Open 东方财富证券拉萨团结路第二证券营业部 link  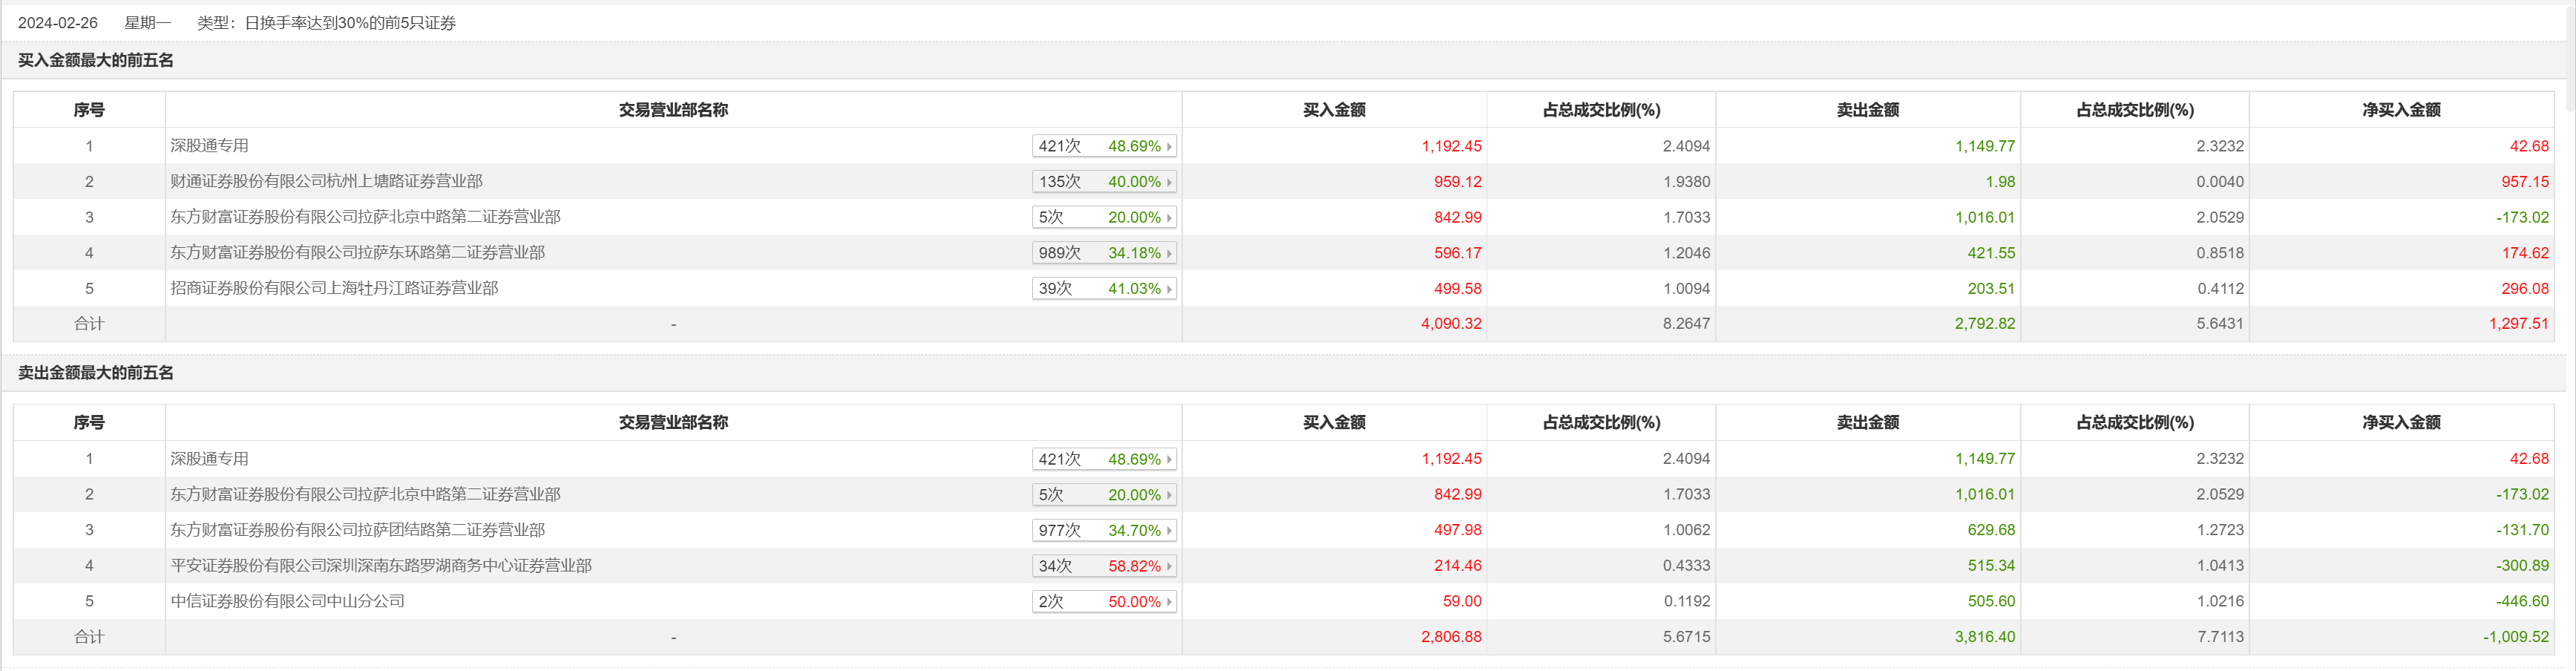pyautogui.click(x=357, y=530)
